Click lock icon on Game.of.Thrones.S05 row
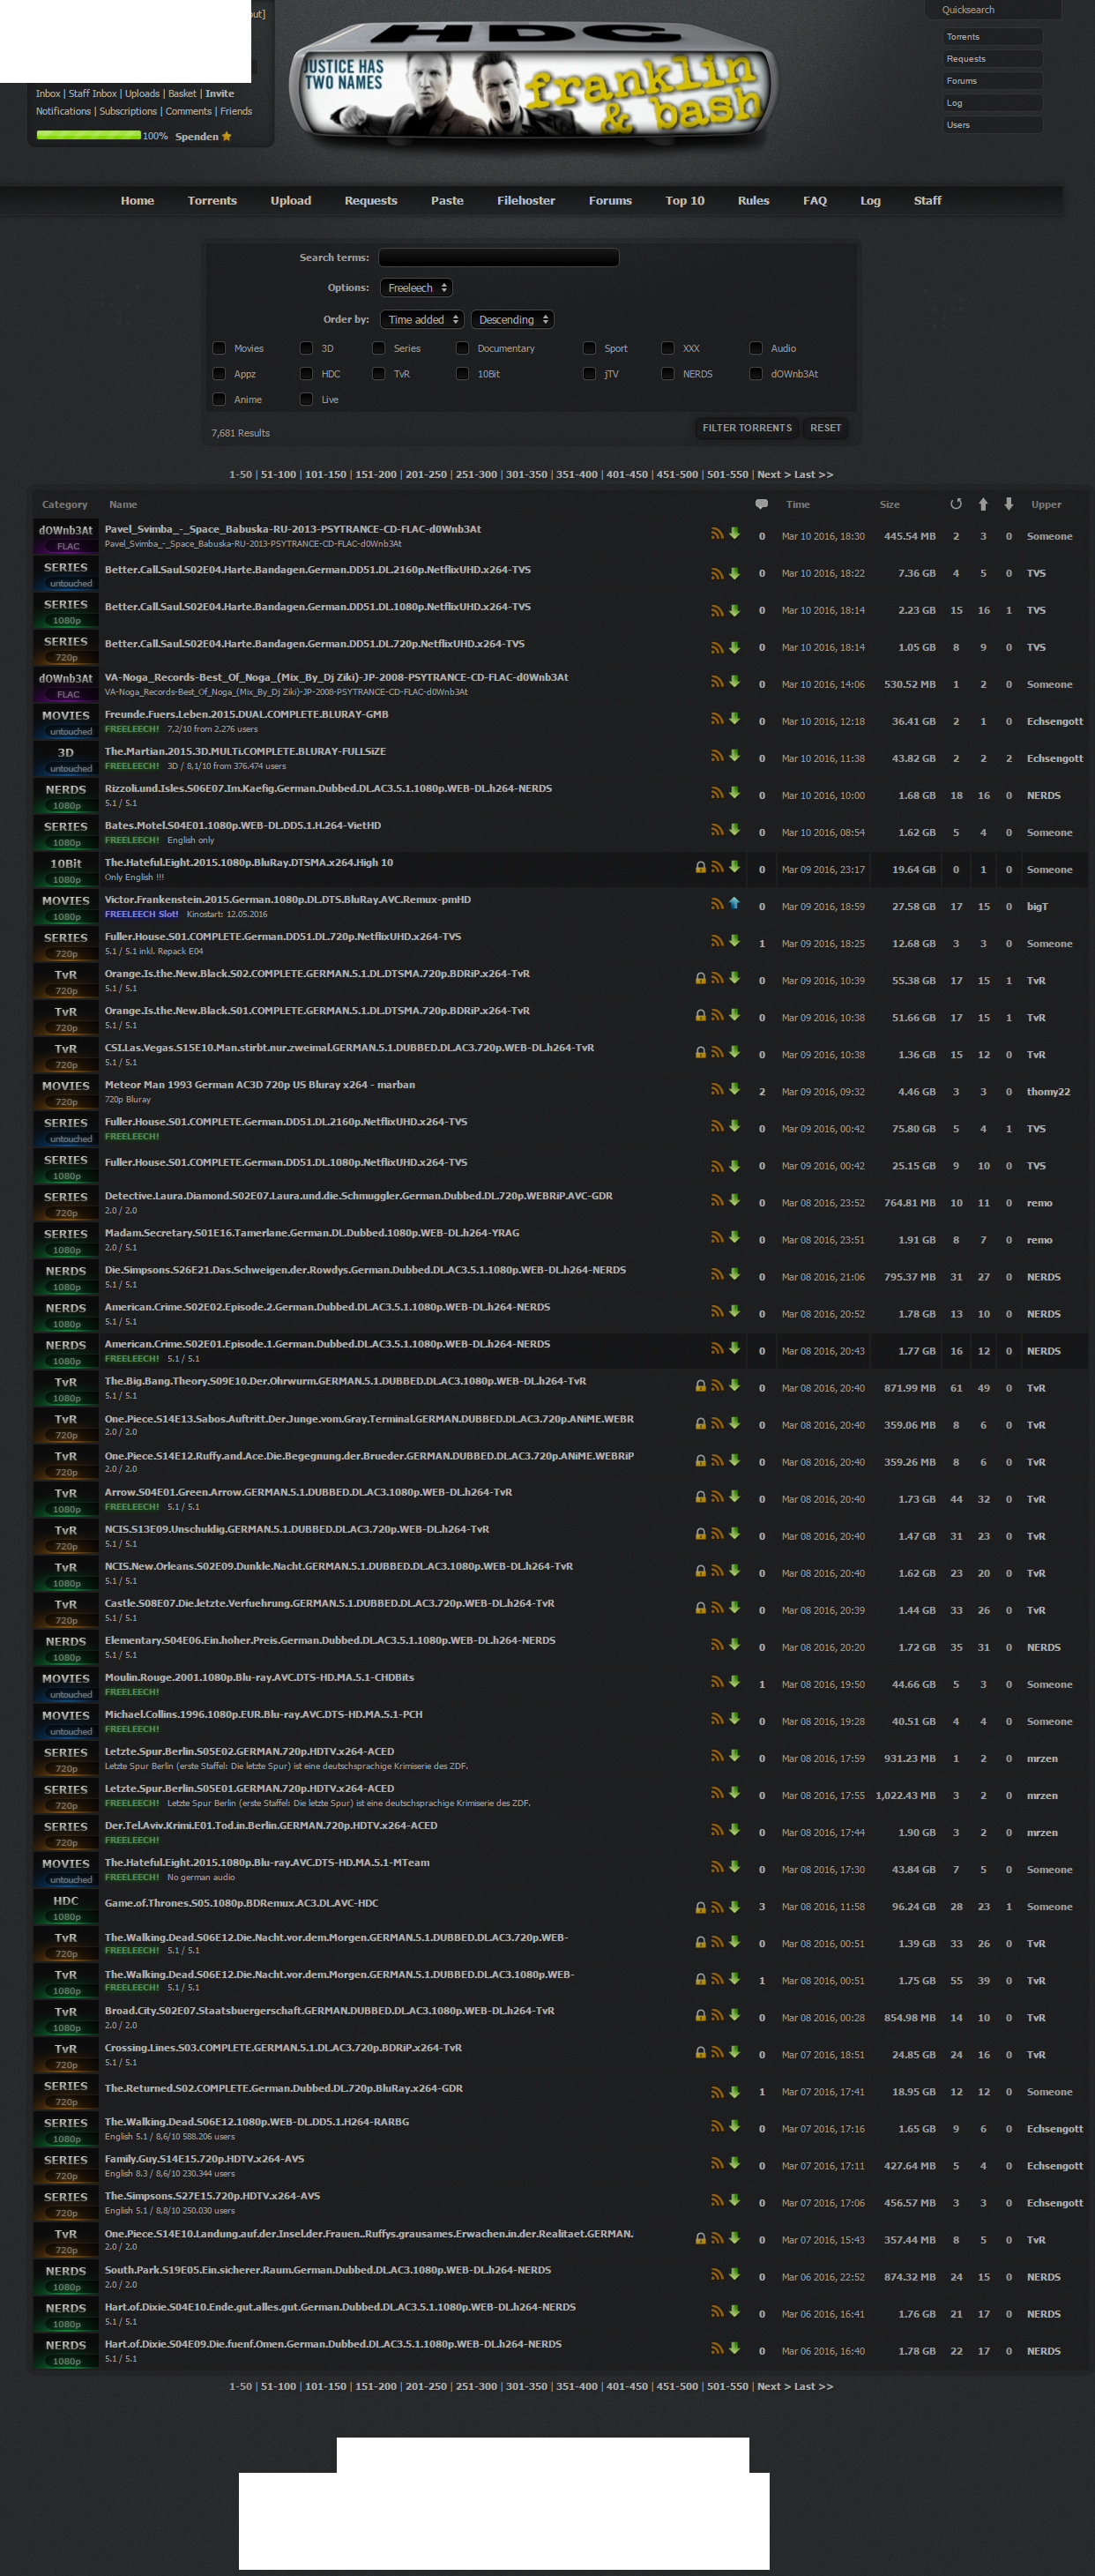Screen dimensions: 1095x2576 click(x=701, y=1907)
